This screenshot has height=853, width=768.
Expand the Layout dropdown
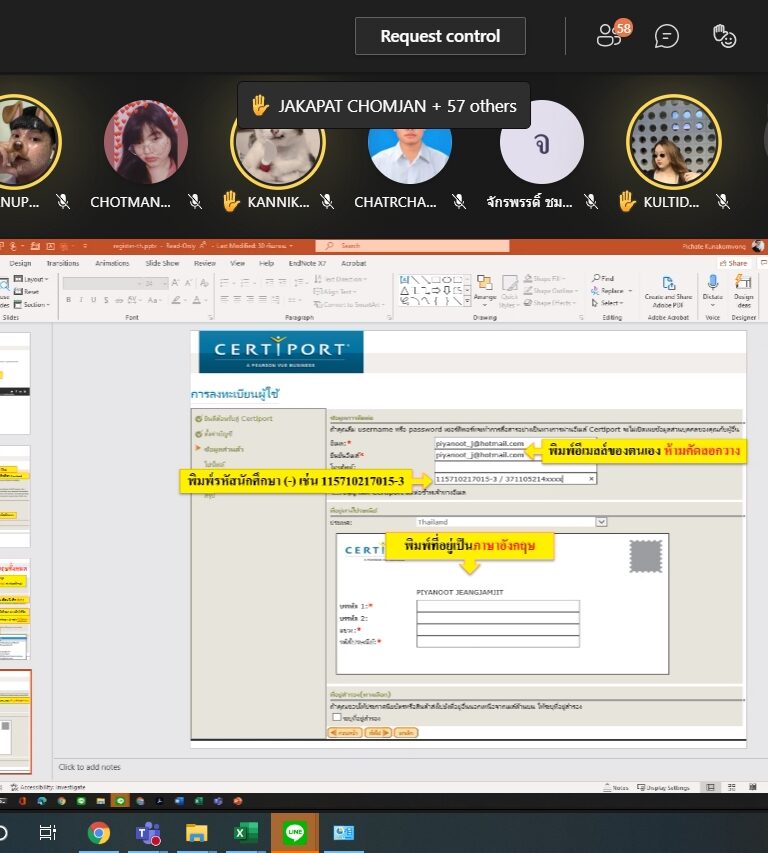[x=32, y=279]
